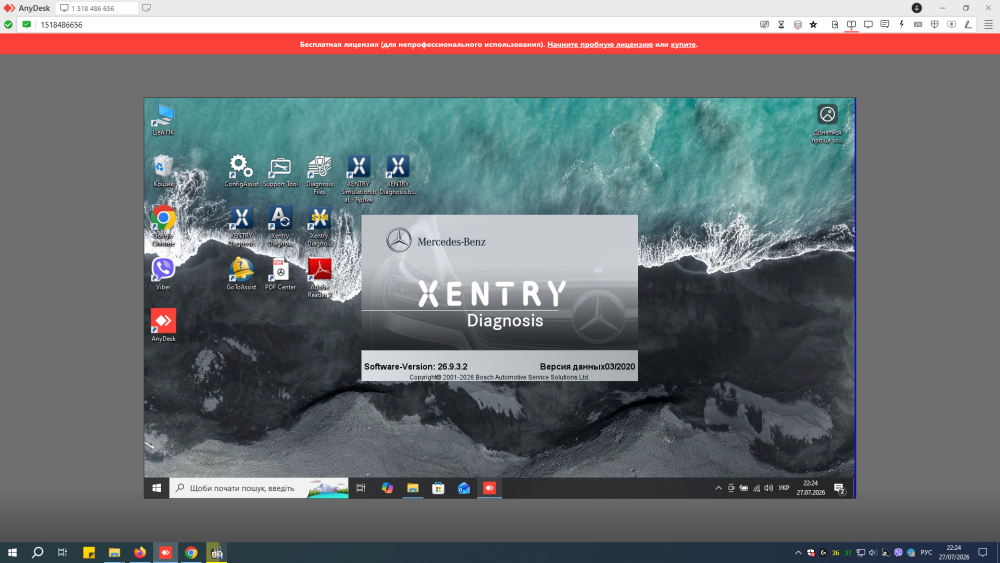The height and width of the screenshot is (563, 1000).
Task: Open AnyDesk whiteboard pen icon
Action: pos(968,25)
